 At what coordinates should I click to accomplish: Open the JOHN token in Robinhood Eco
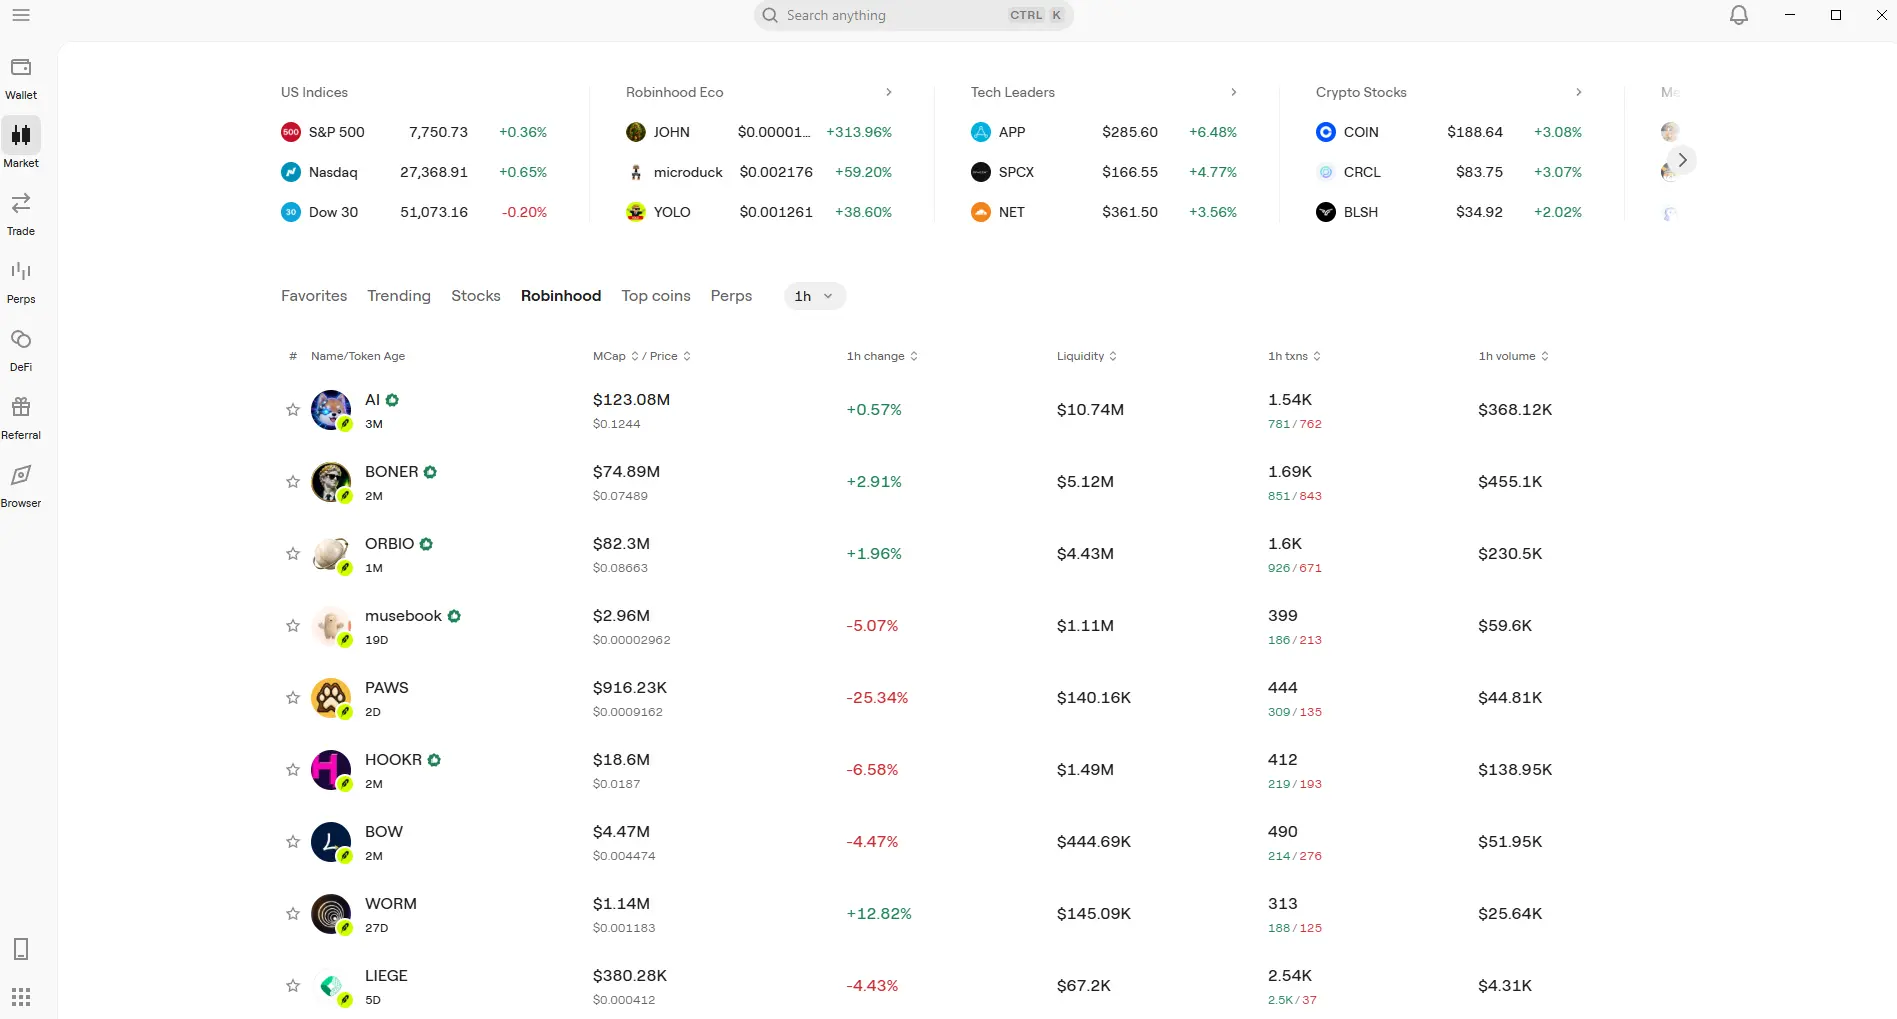[759, 132]
